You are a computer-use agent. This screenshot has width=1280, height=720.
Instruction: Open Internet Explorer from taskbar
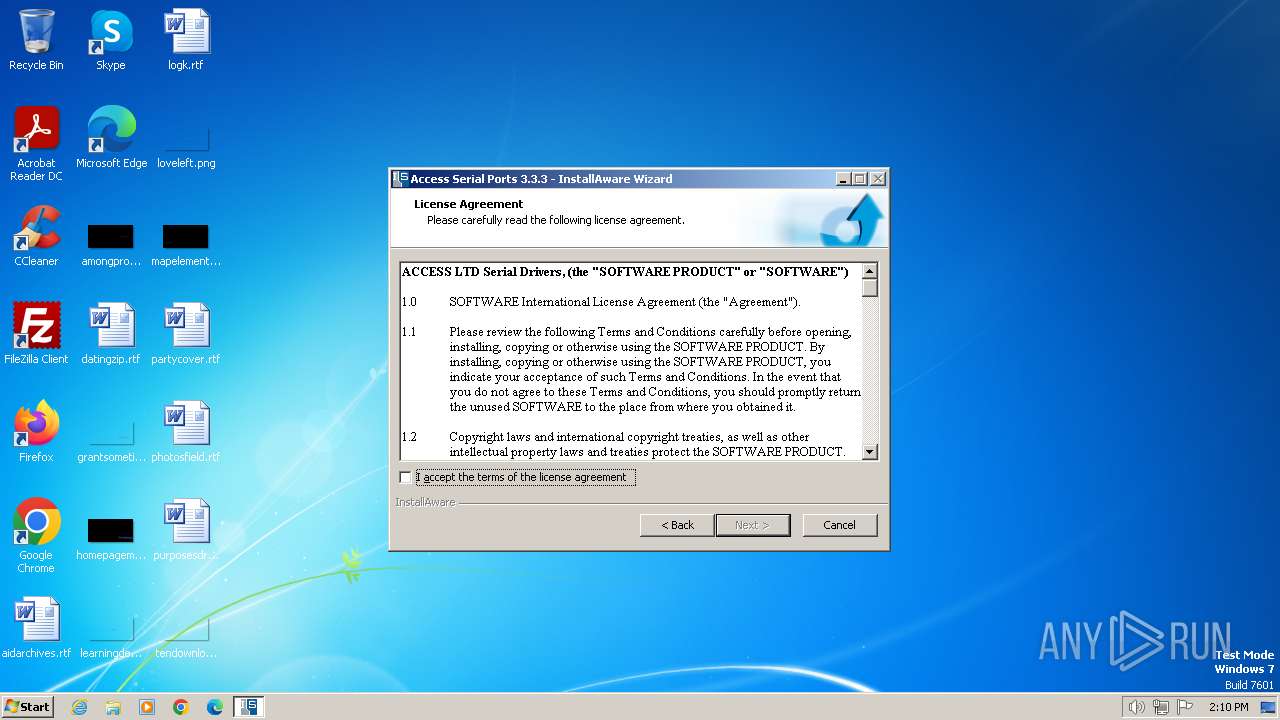[79, 707]
